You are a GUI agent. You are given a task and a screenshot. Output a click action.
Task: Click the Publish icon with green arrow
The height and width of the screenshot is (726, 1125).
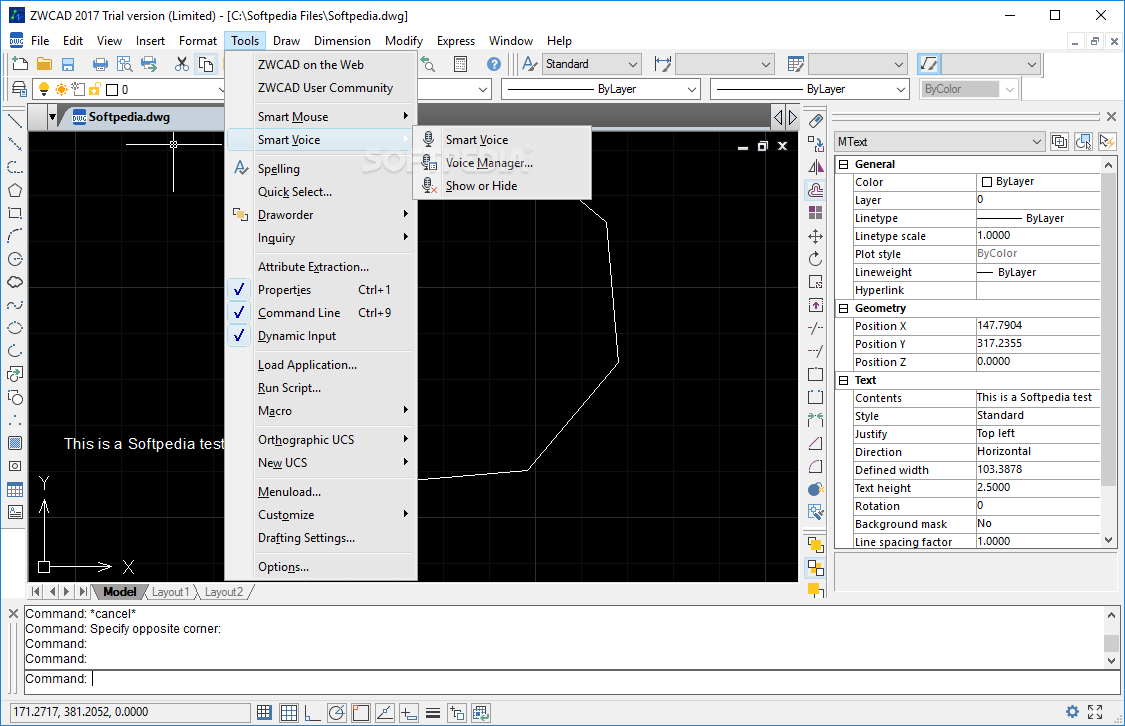coord(149,64)
